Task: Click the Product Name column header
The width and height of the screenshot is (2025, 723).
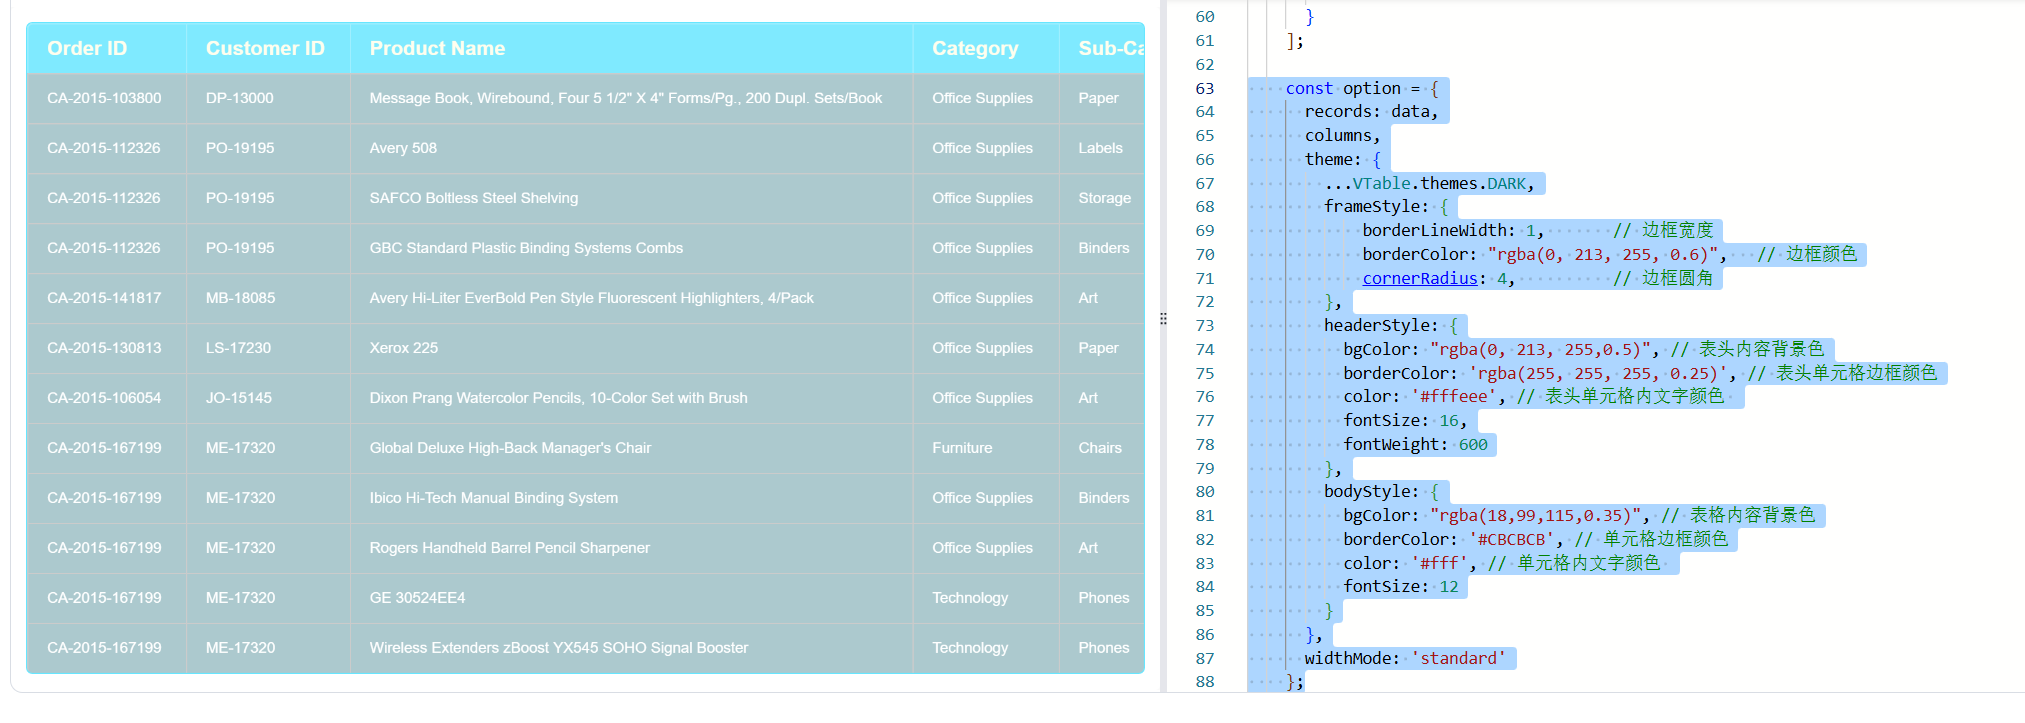Action: click(631, 48)
